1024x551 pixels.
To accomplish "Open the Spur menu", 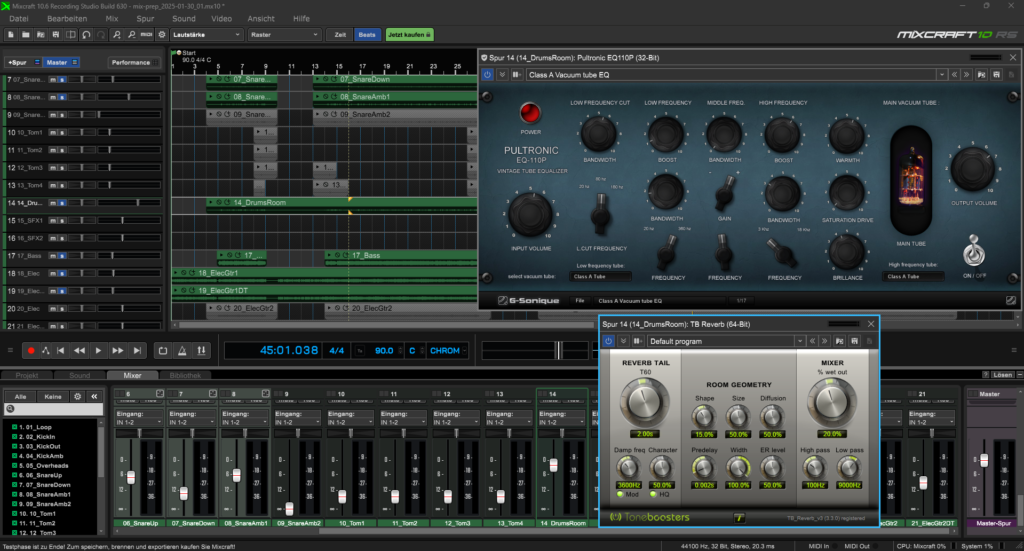I will tap(145, 18).
